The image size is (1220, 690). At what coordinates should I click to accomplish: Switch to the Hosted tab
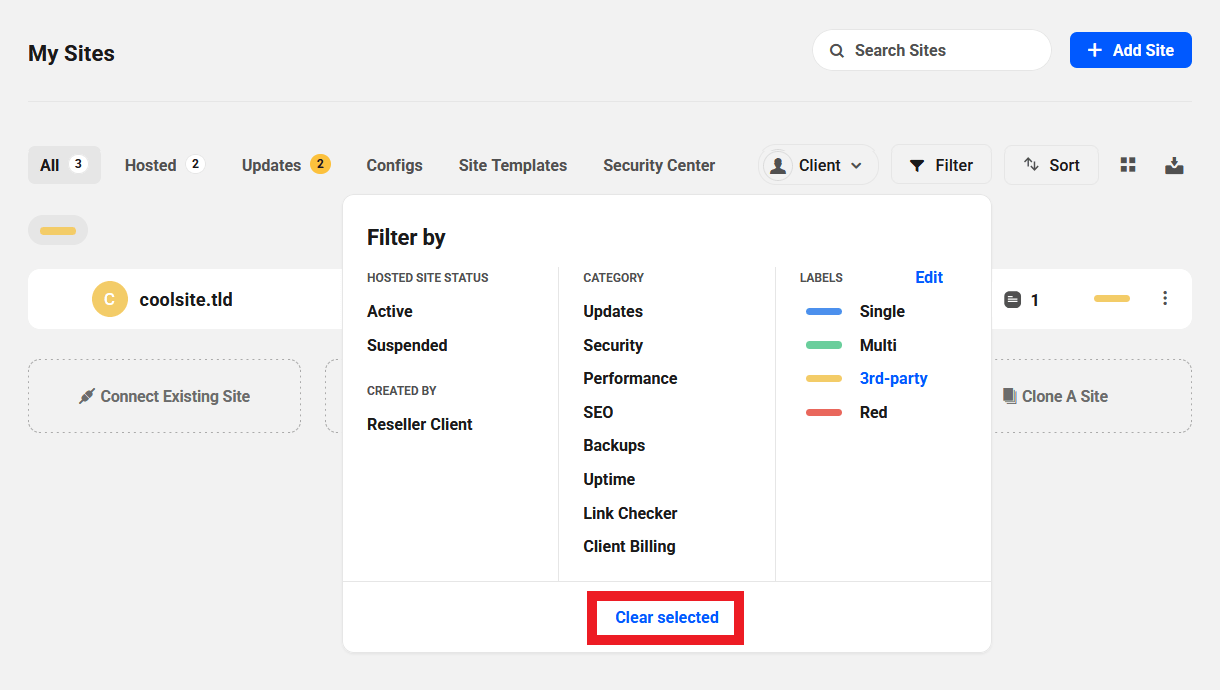tap(151, 165)
